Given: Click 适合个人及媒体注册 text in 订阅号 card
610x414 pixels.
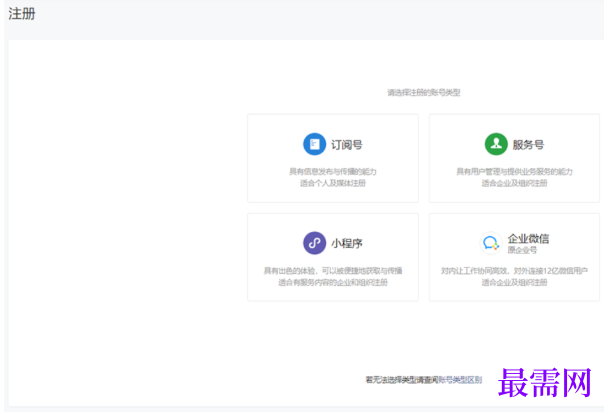Looking at the screenshot, I should pyautogui.click(x=333, y=183).
